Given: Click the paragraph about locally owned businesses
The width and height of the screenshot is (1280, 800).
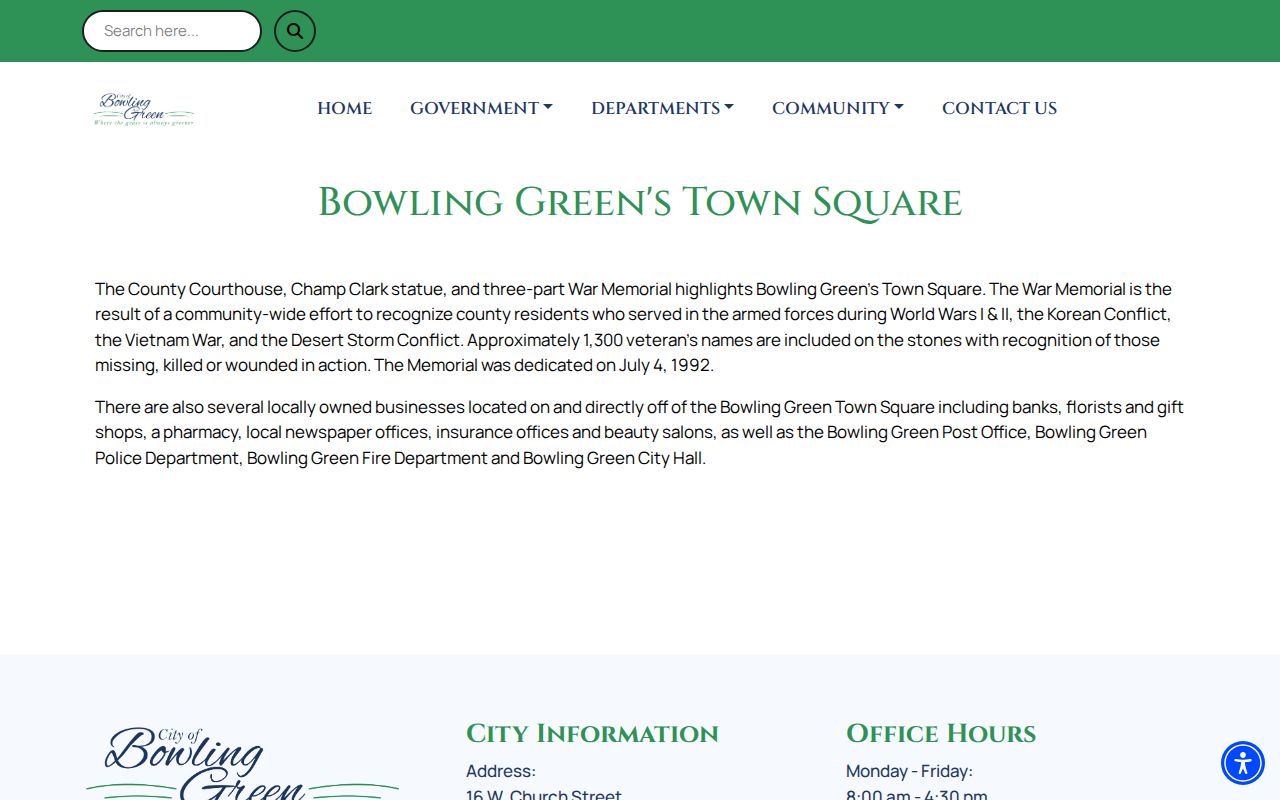Looking at the screenshot, I should (640, 432).
